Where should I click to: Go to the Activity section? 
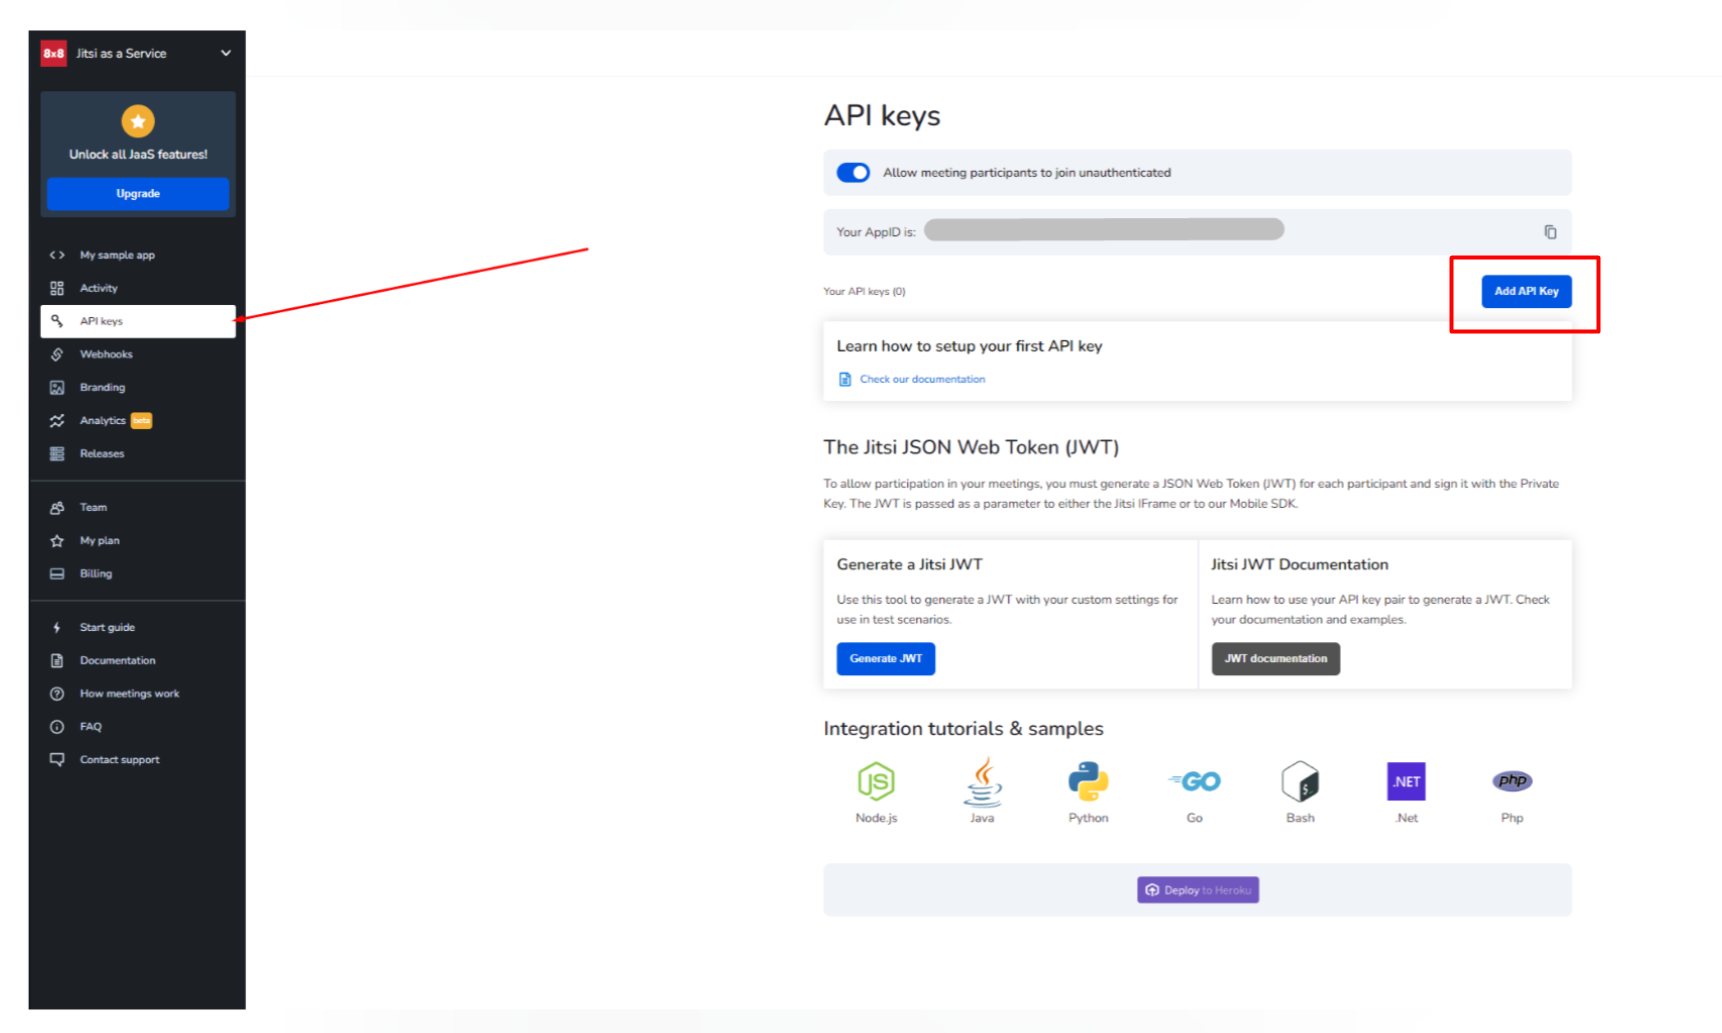138,288
